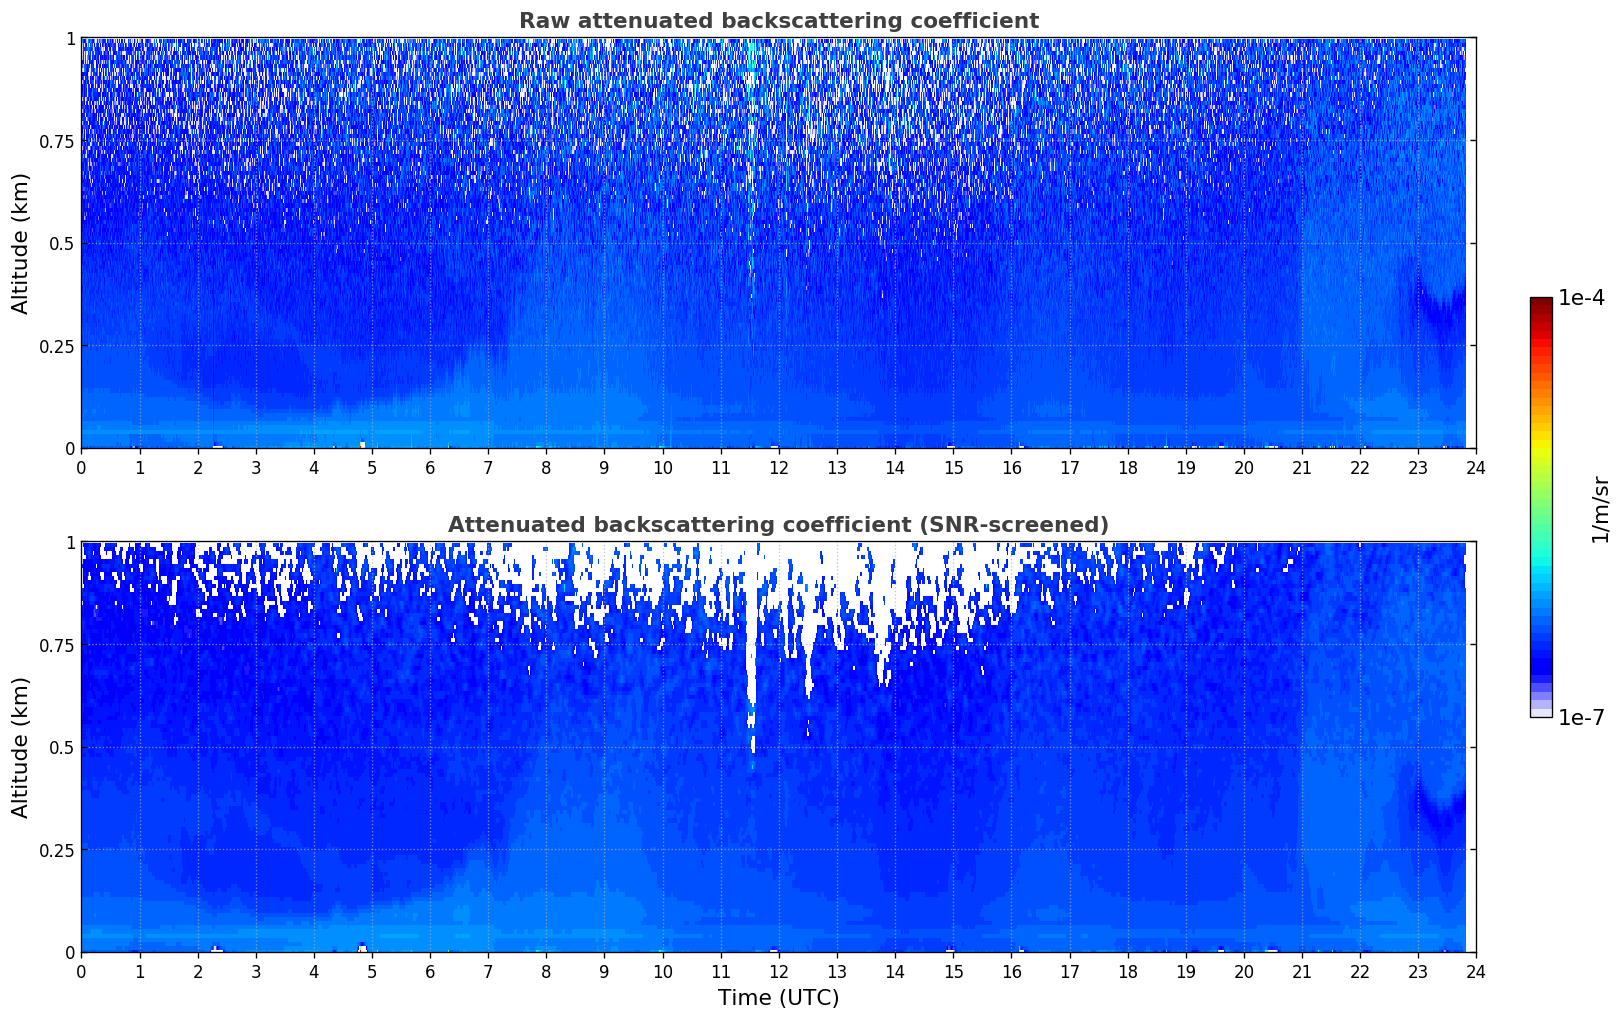The image size is (1621, 1020).
Task: Select the "Altitude (km)" label of the raw plot
Action: tap(21, 243)
